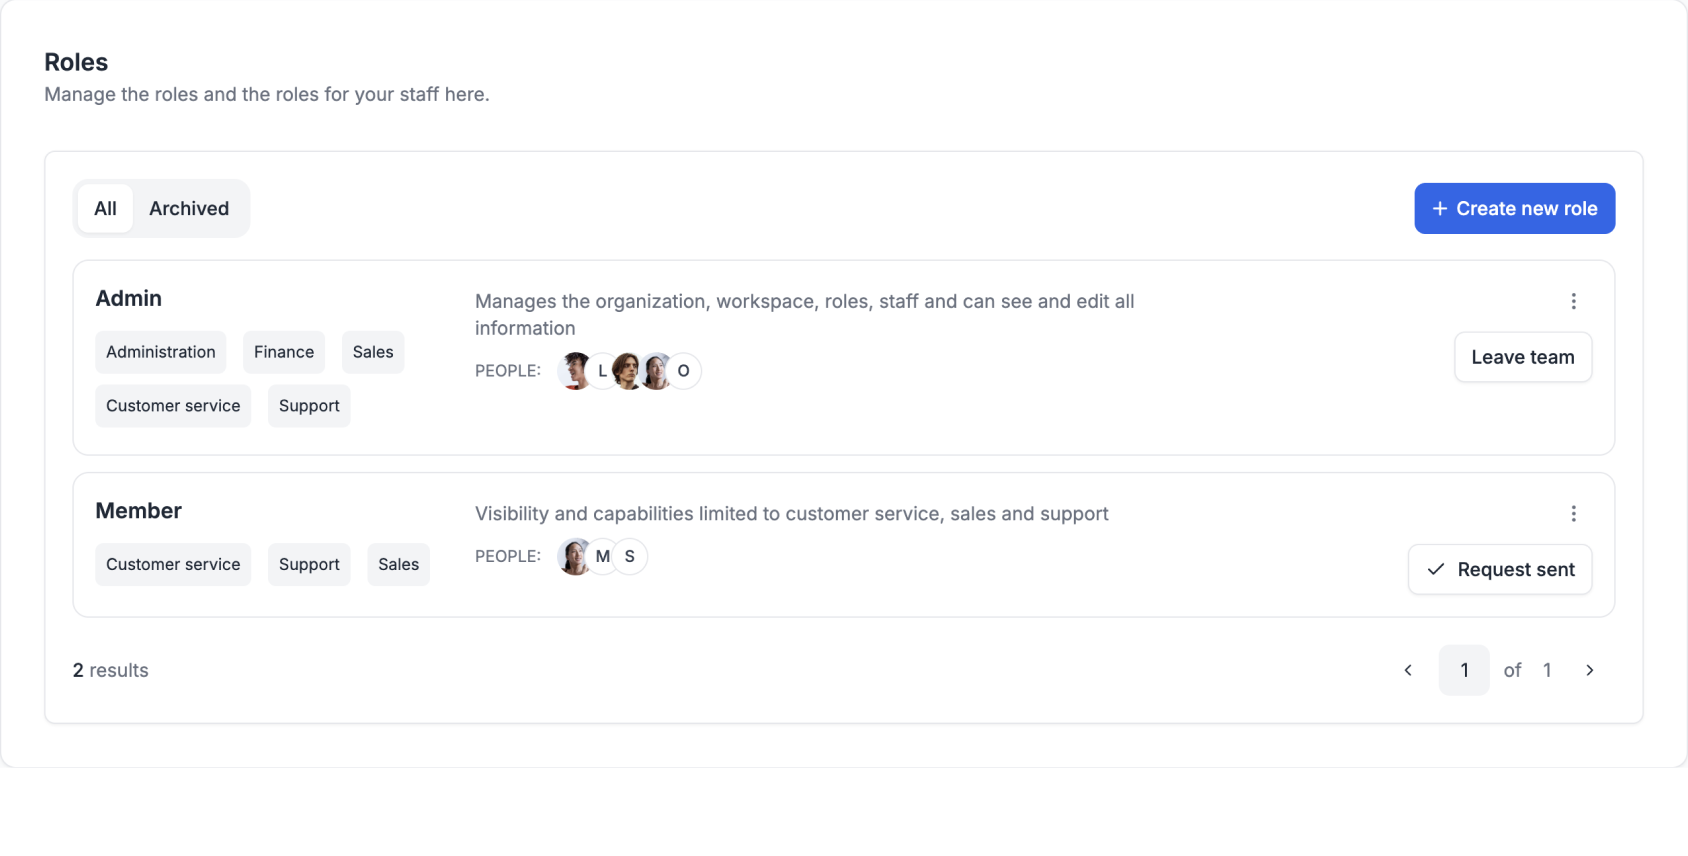
Task: Click first avatar photo in Admin people
Action: click(573, 371)
